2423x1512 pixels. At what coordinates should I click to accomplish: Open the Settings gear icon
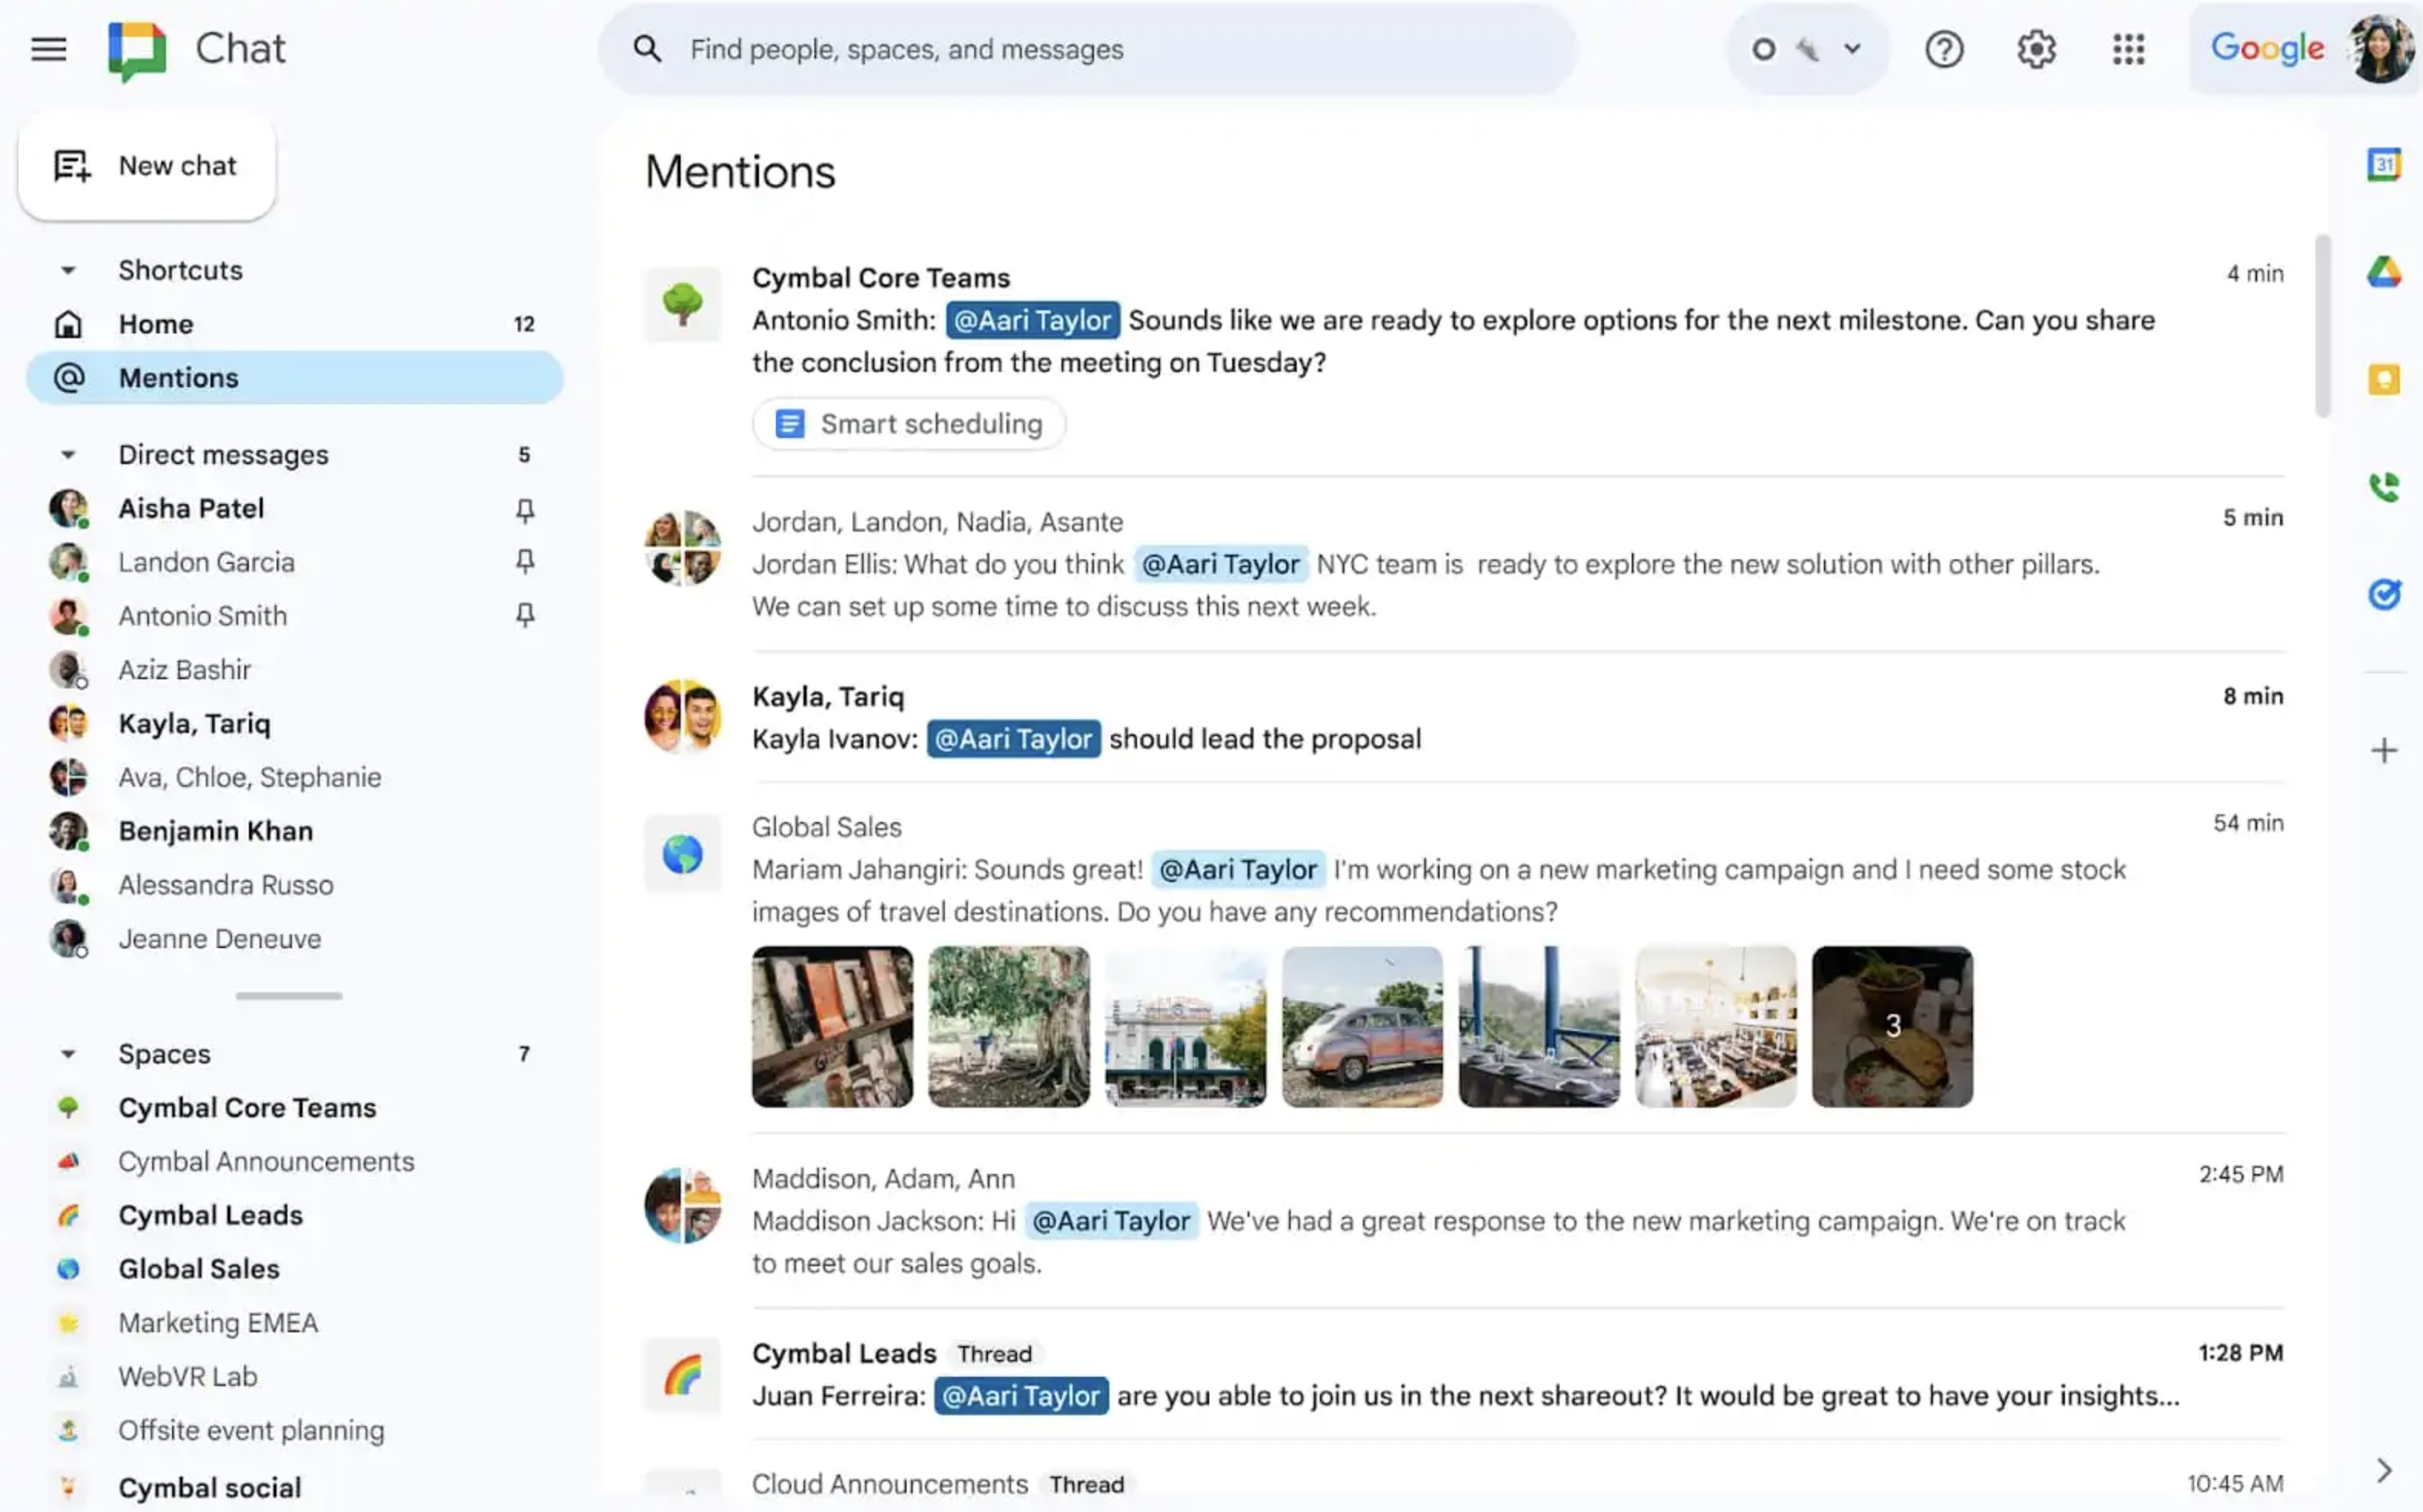pyautogui.click(x=2036, y=49)
